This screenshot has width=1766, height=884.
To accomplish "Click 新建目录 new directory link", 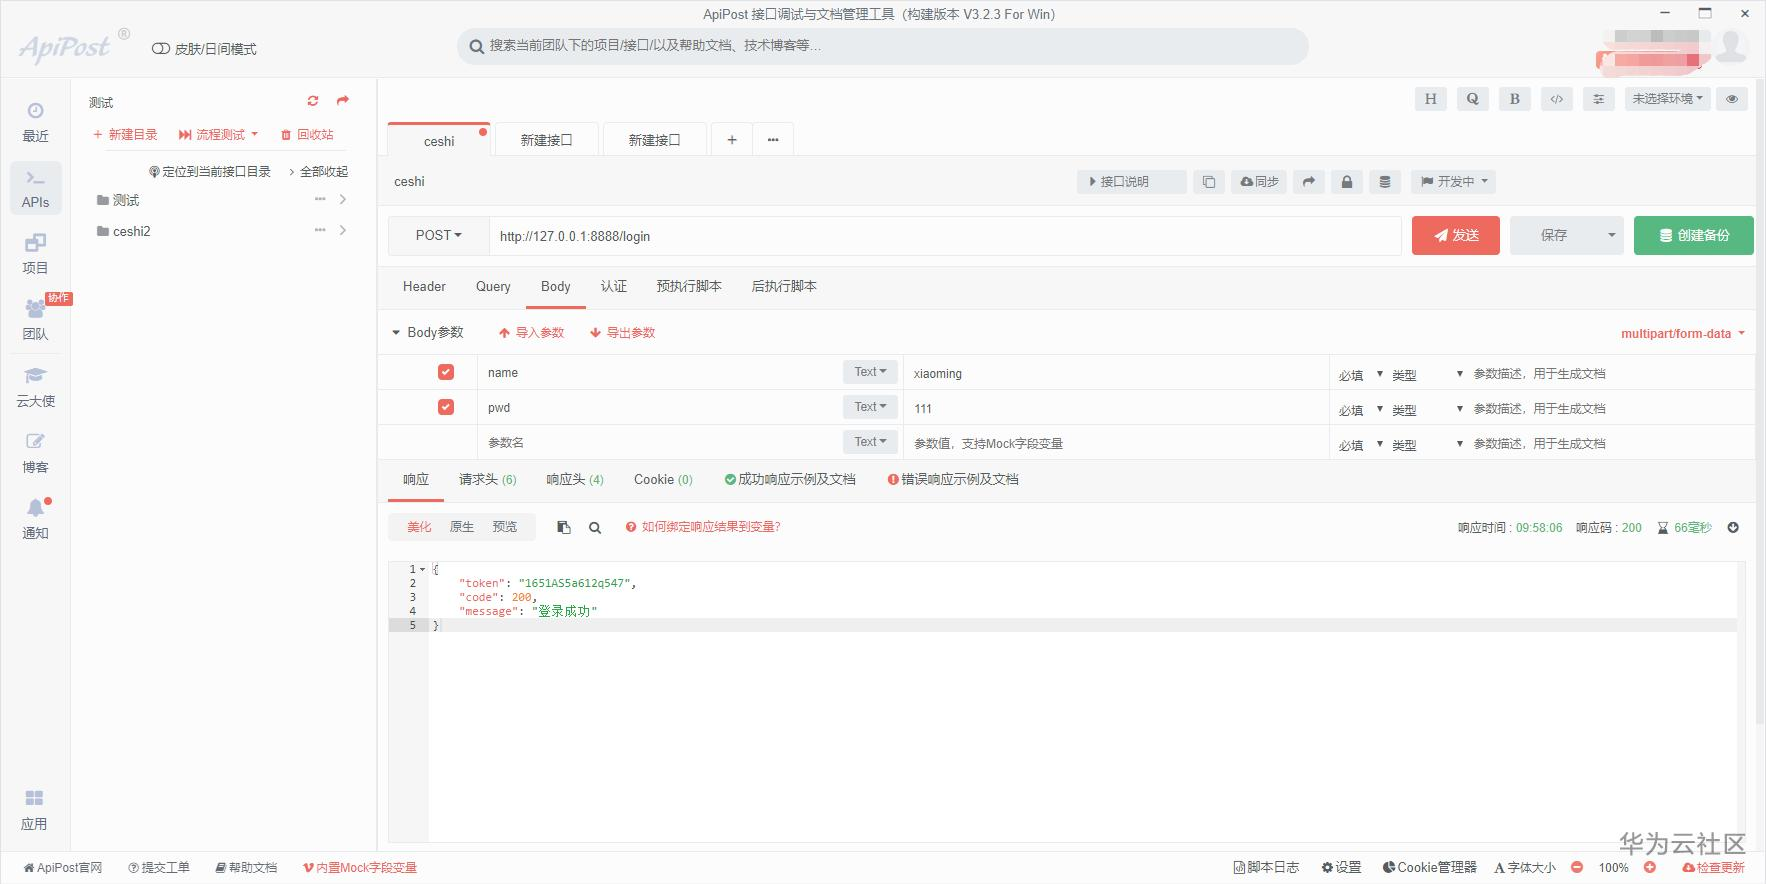I will 125,134.
